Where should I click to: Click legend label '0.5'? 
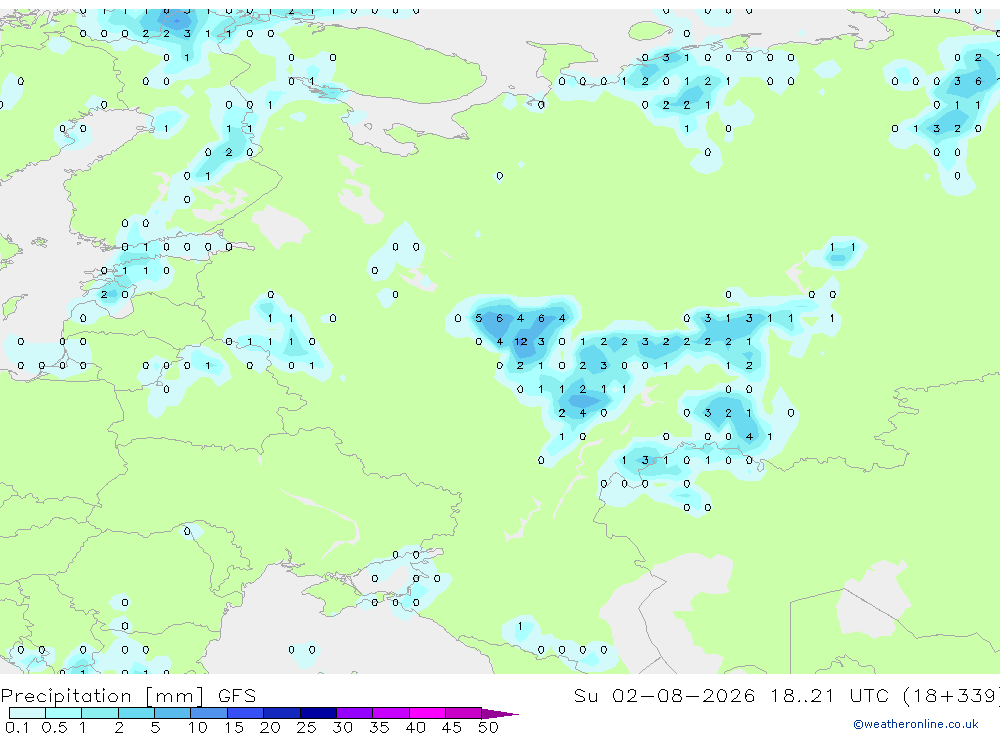(54, 727)
